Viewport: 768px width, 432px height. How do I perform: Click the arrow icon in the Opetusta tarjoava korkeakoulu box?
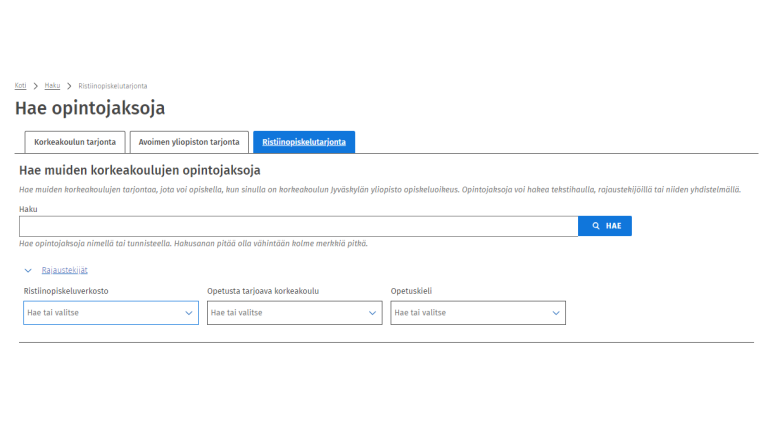(373, 313)
